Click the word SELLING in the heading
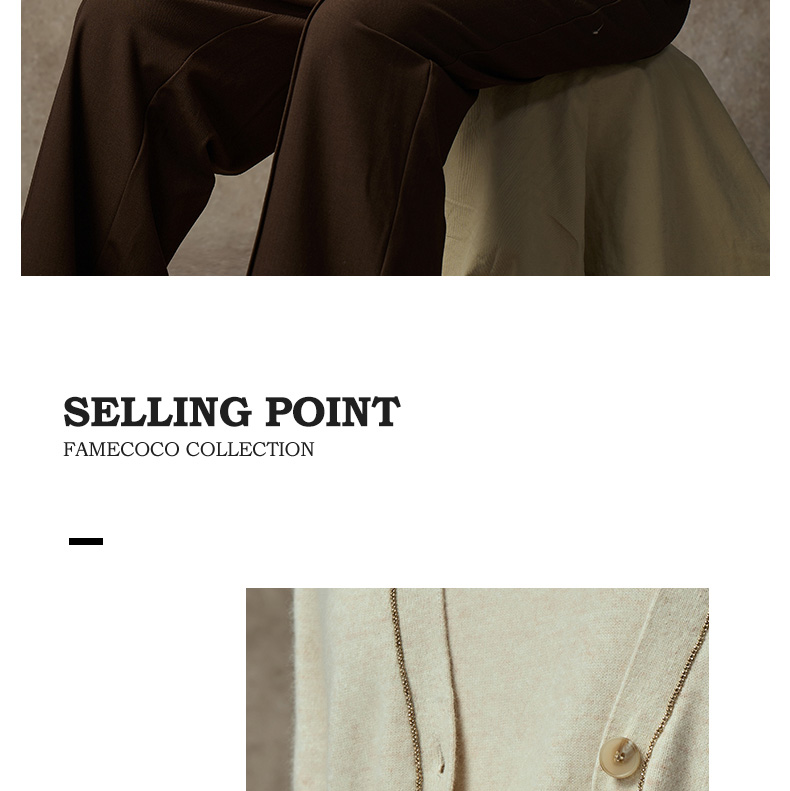The width and height of the screenshot is (790, 791). pos(157,412)
